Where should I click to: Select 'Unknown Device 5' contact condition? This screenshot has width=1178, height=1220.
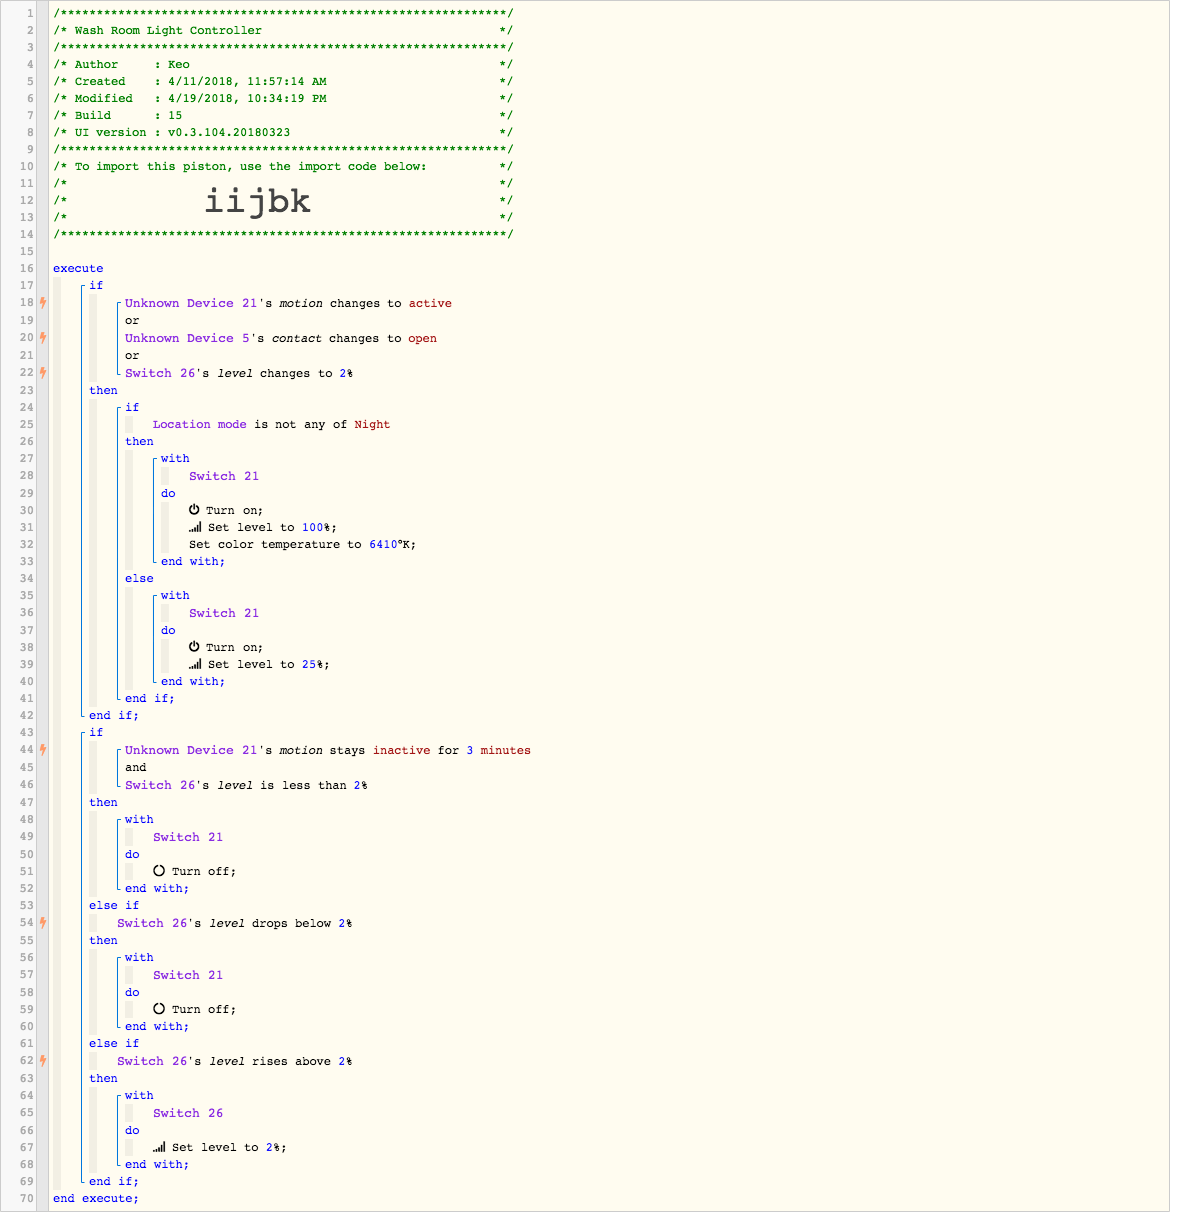tap(188, 338)
